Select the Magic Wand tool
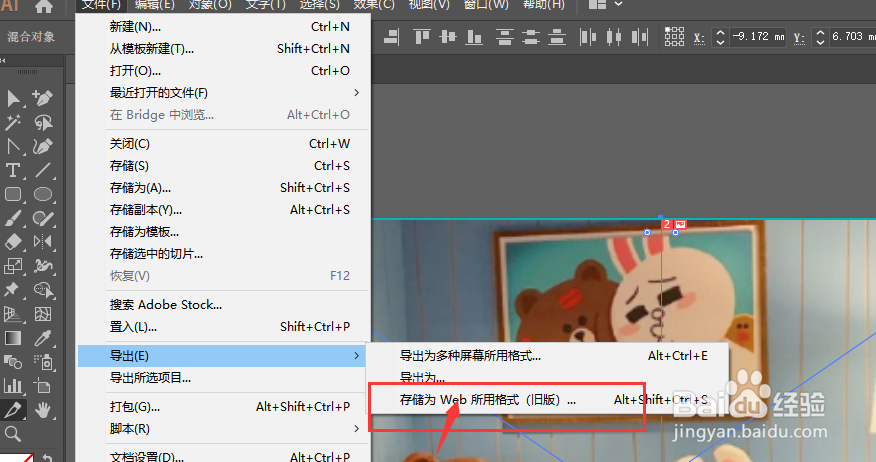 coord(13,122)
